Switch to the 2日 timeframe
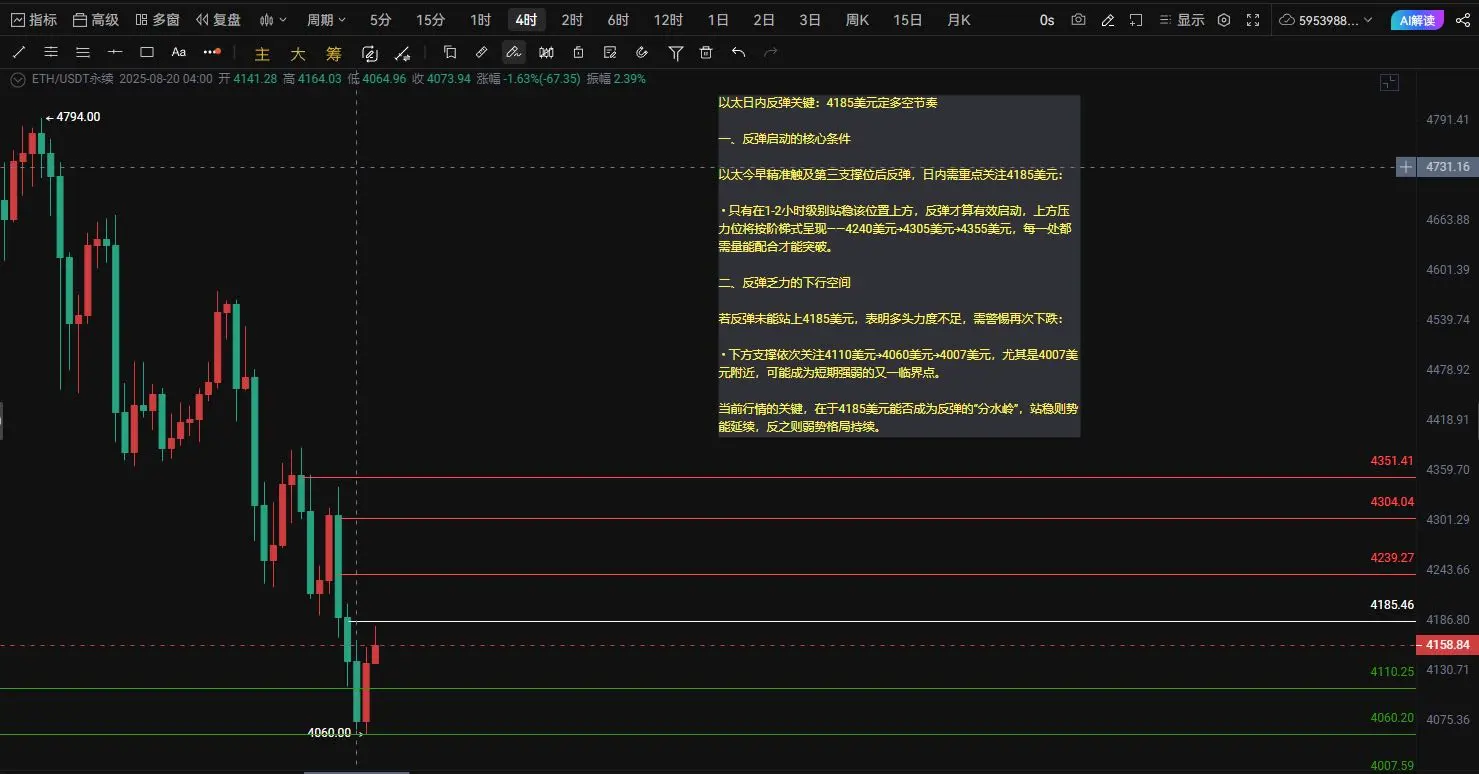The width and height of the screenshot is (1479, 774). [764, 19]
